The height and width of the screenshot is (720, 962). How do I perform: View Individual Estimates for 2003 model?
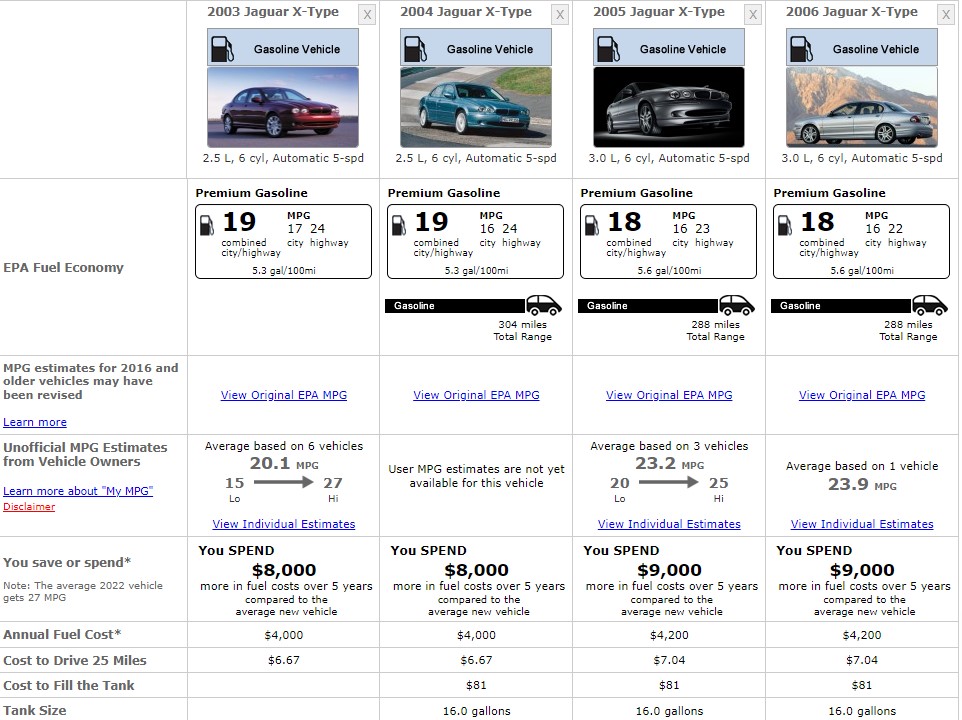coord(283,524)
